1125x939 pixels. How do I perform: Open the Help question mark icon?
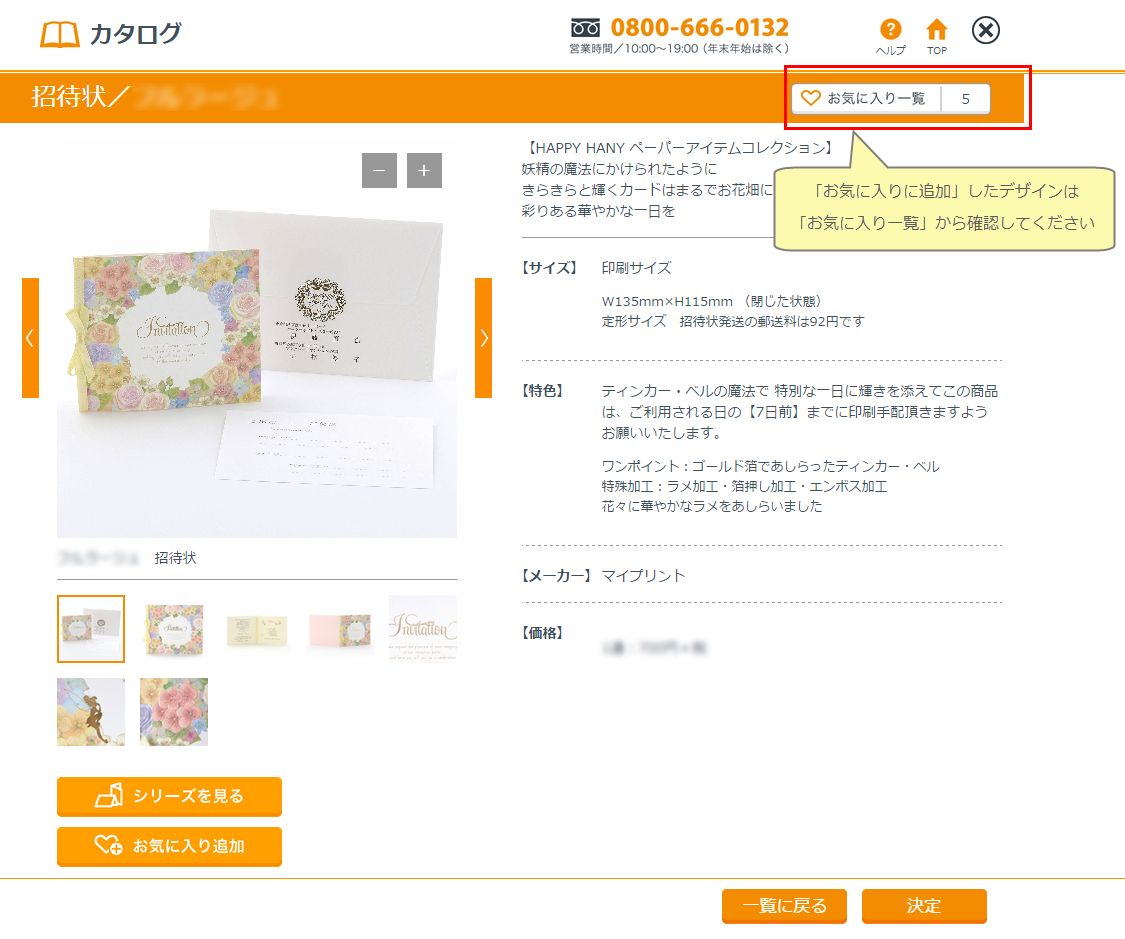(x=890, y=29)
